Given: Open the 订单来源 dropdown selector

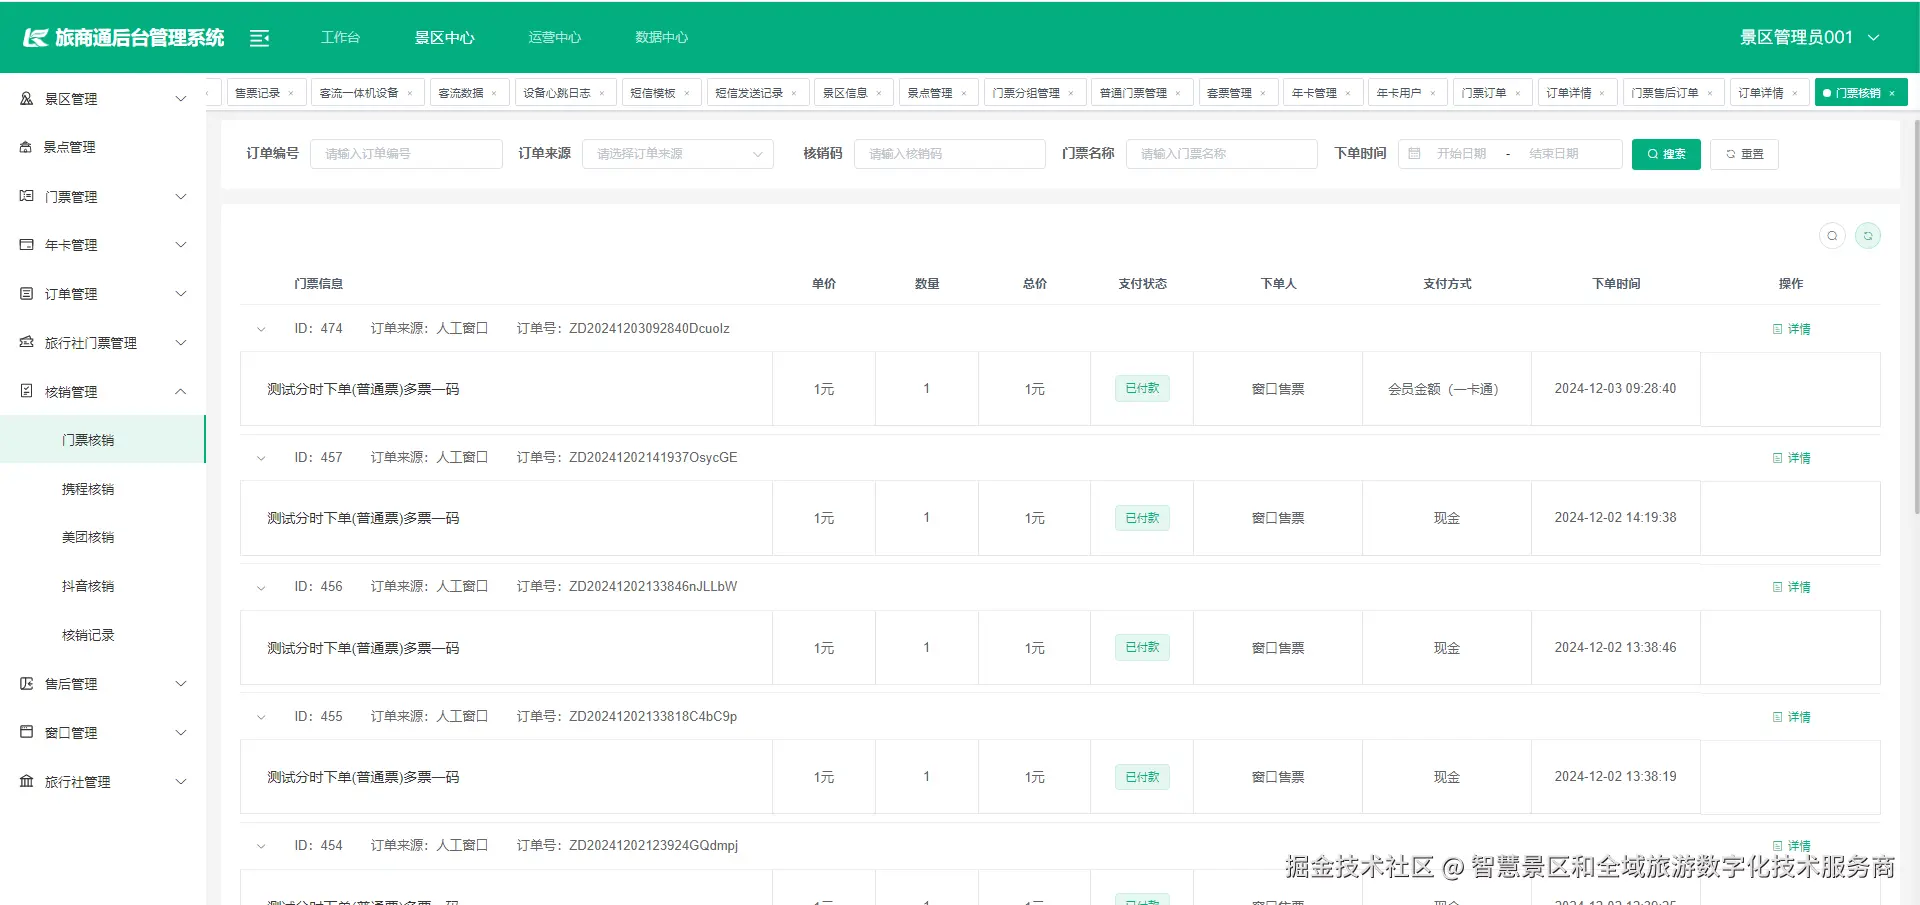Looking at the screenshot, I should coord(678,153).
